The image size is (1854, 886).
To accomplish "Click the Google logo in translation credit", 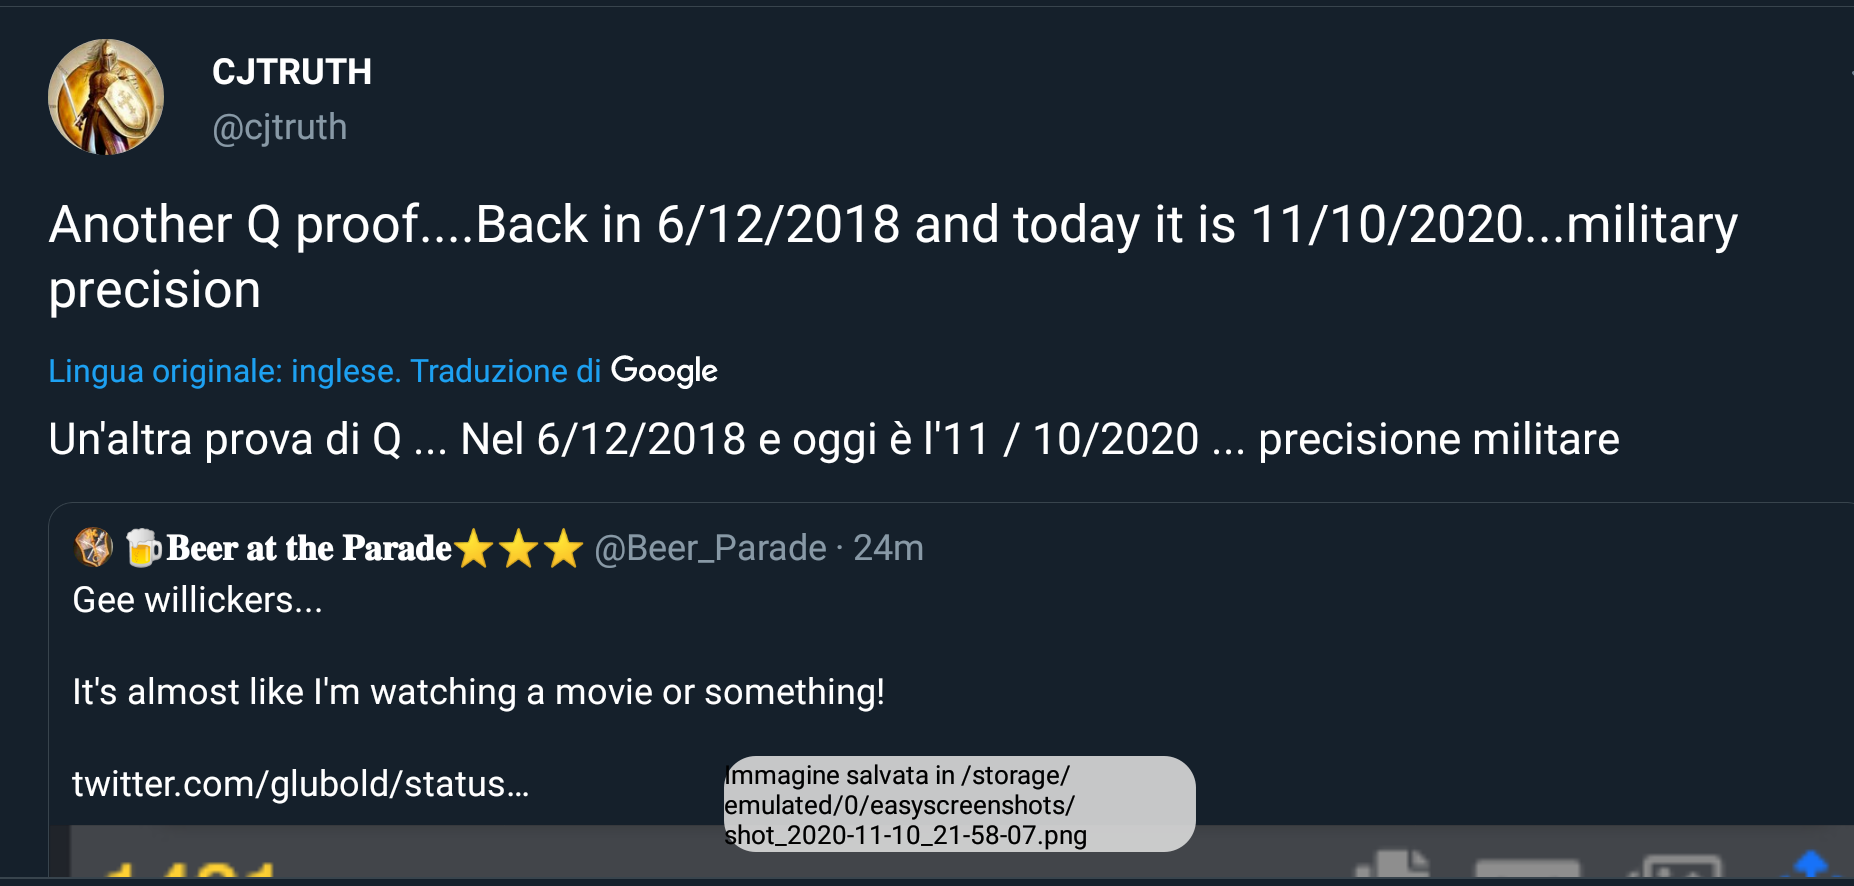I will [x=664, y=370].
